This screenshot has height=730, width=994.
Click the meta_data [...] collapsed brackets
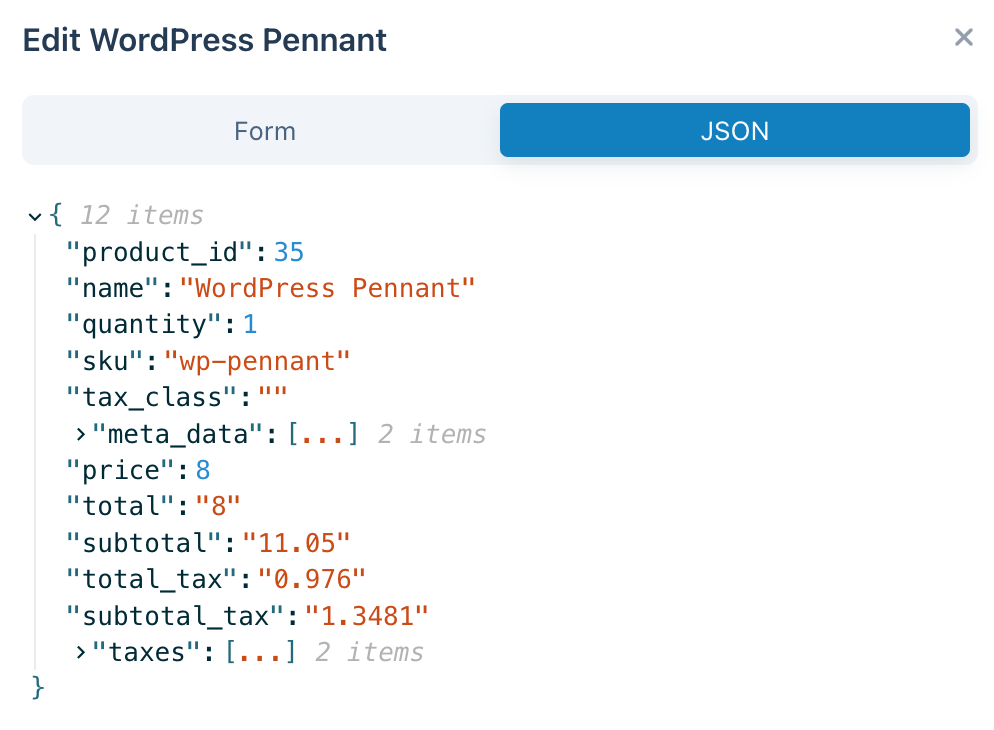click(x=323, y=435)
